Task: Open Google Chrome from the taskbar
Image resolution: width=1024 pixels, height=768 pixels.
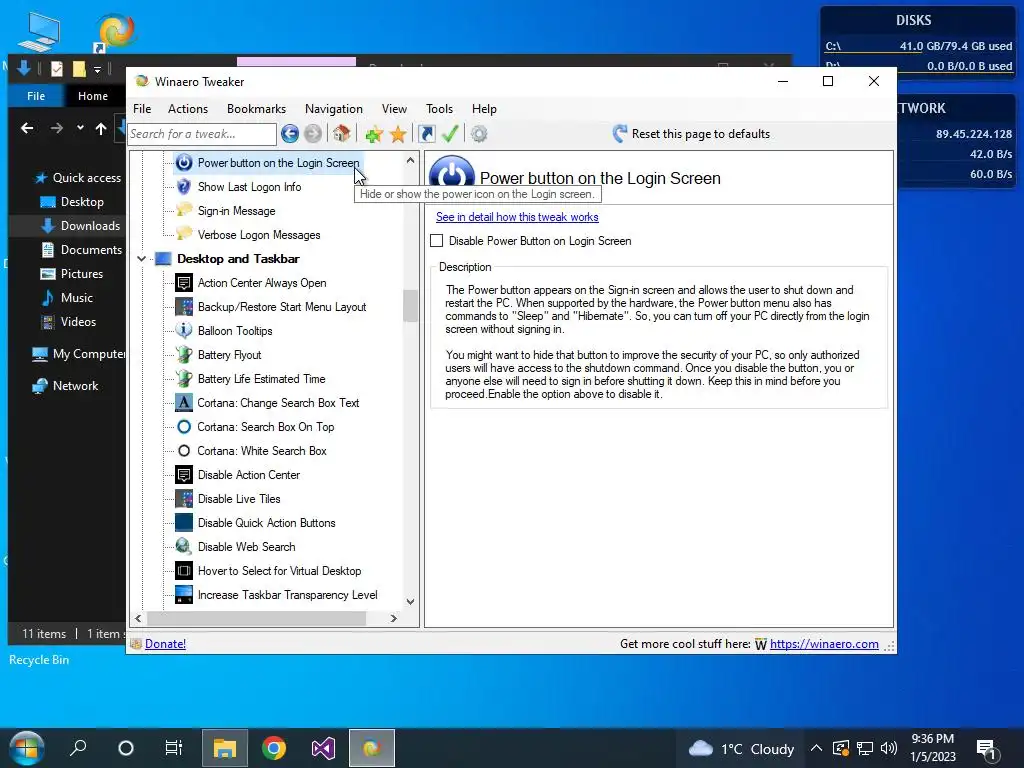Action: (274, 748)
